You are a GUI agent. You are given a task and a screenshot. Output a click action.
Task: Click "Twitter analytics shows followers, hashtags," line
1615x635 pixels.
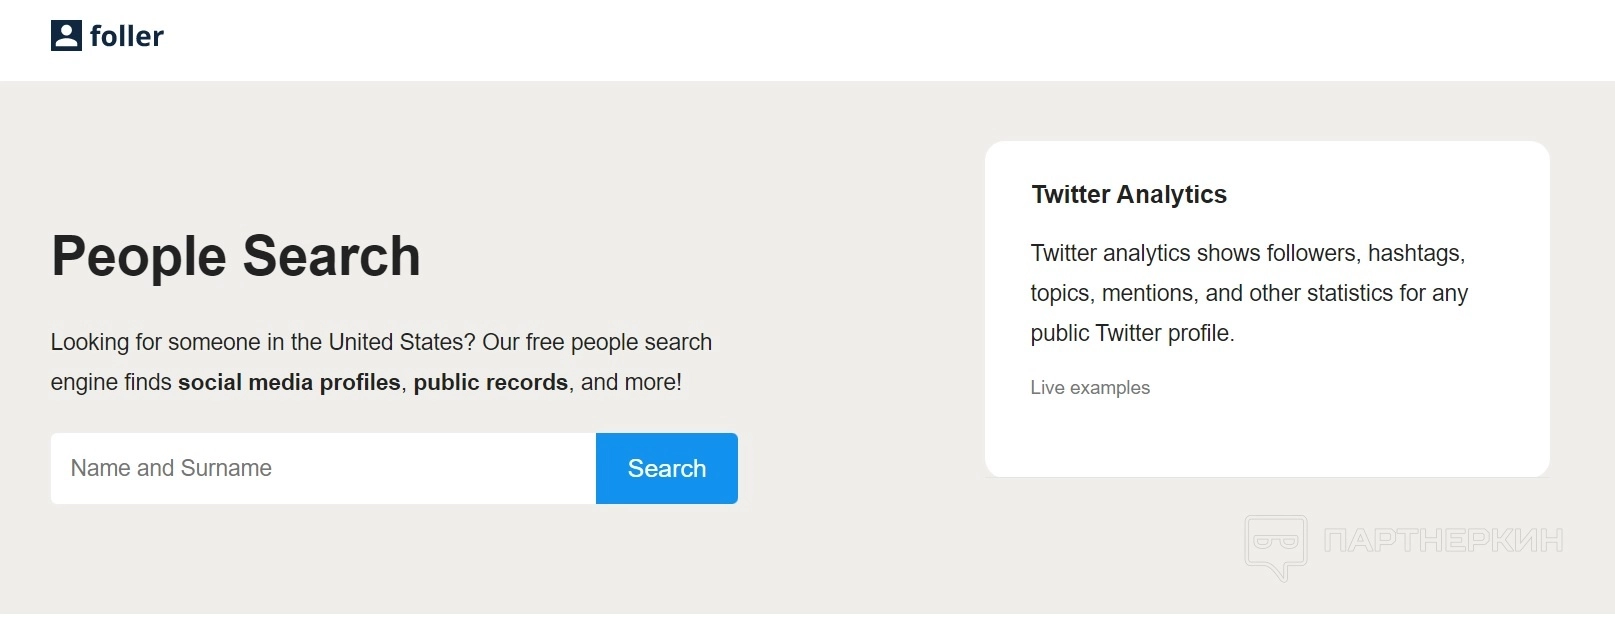[x=1247, y=253]
